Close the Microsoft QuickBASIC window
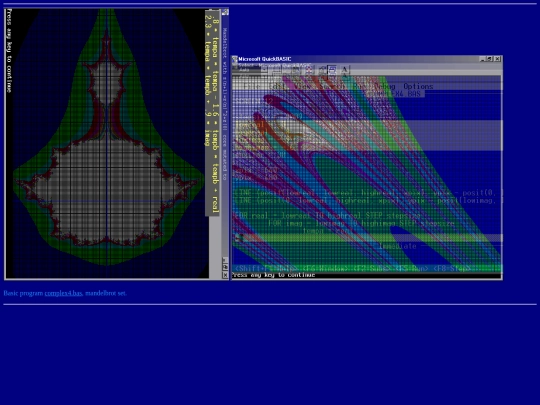The height and width of the screenshot is (405, 540). [498, 59]
